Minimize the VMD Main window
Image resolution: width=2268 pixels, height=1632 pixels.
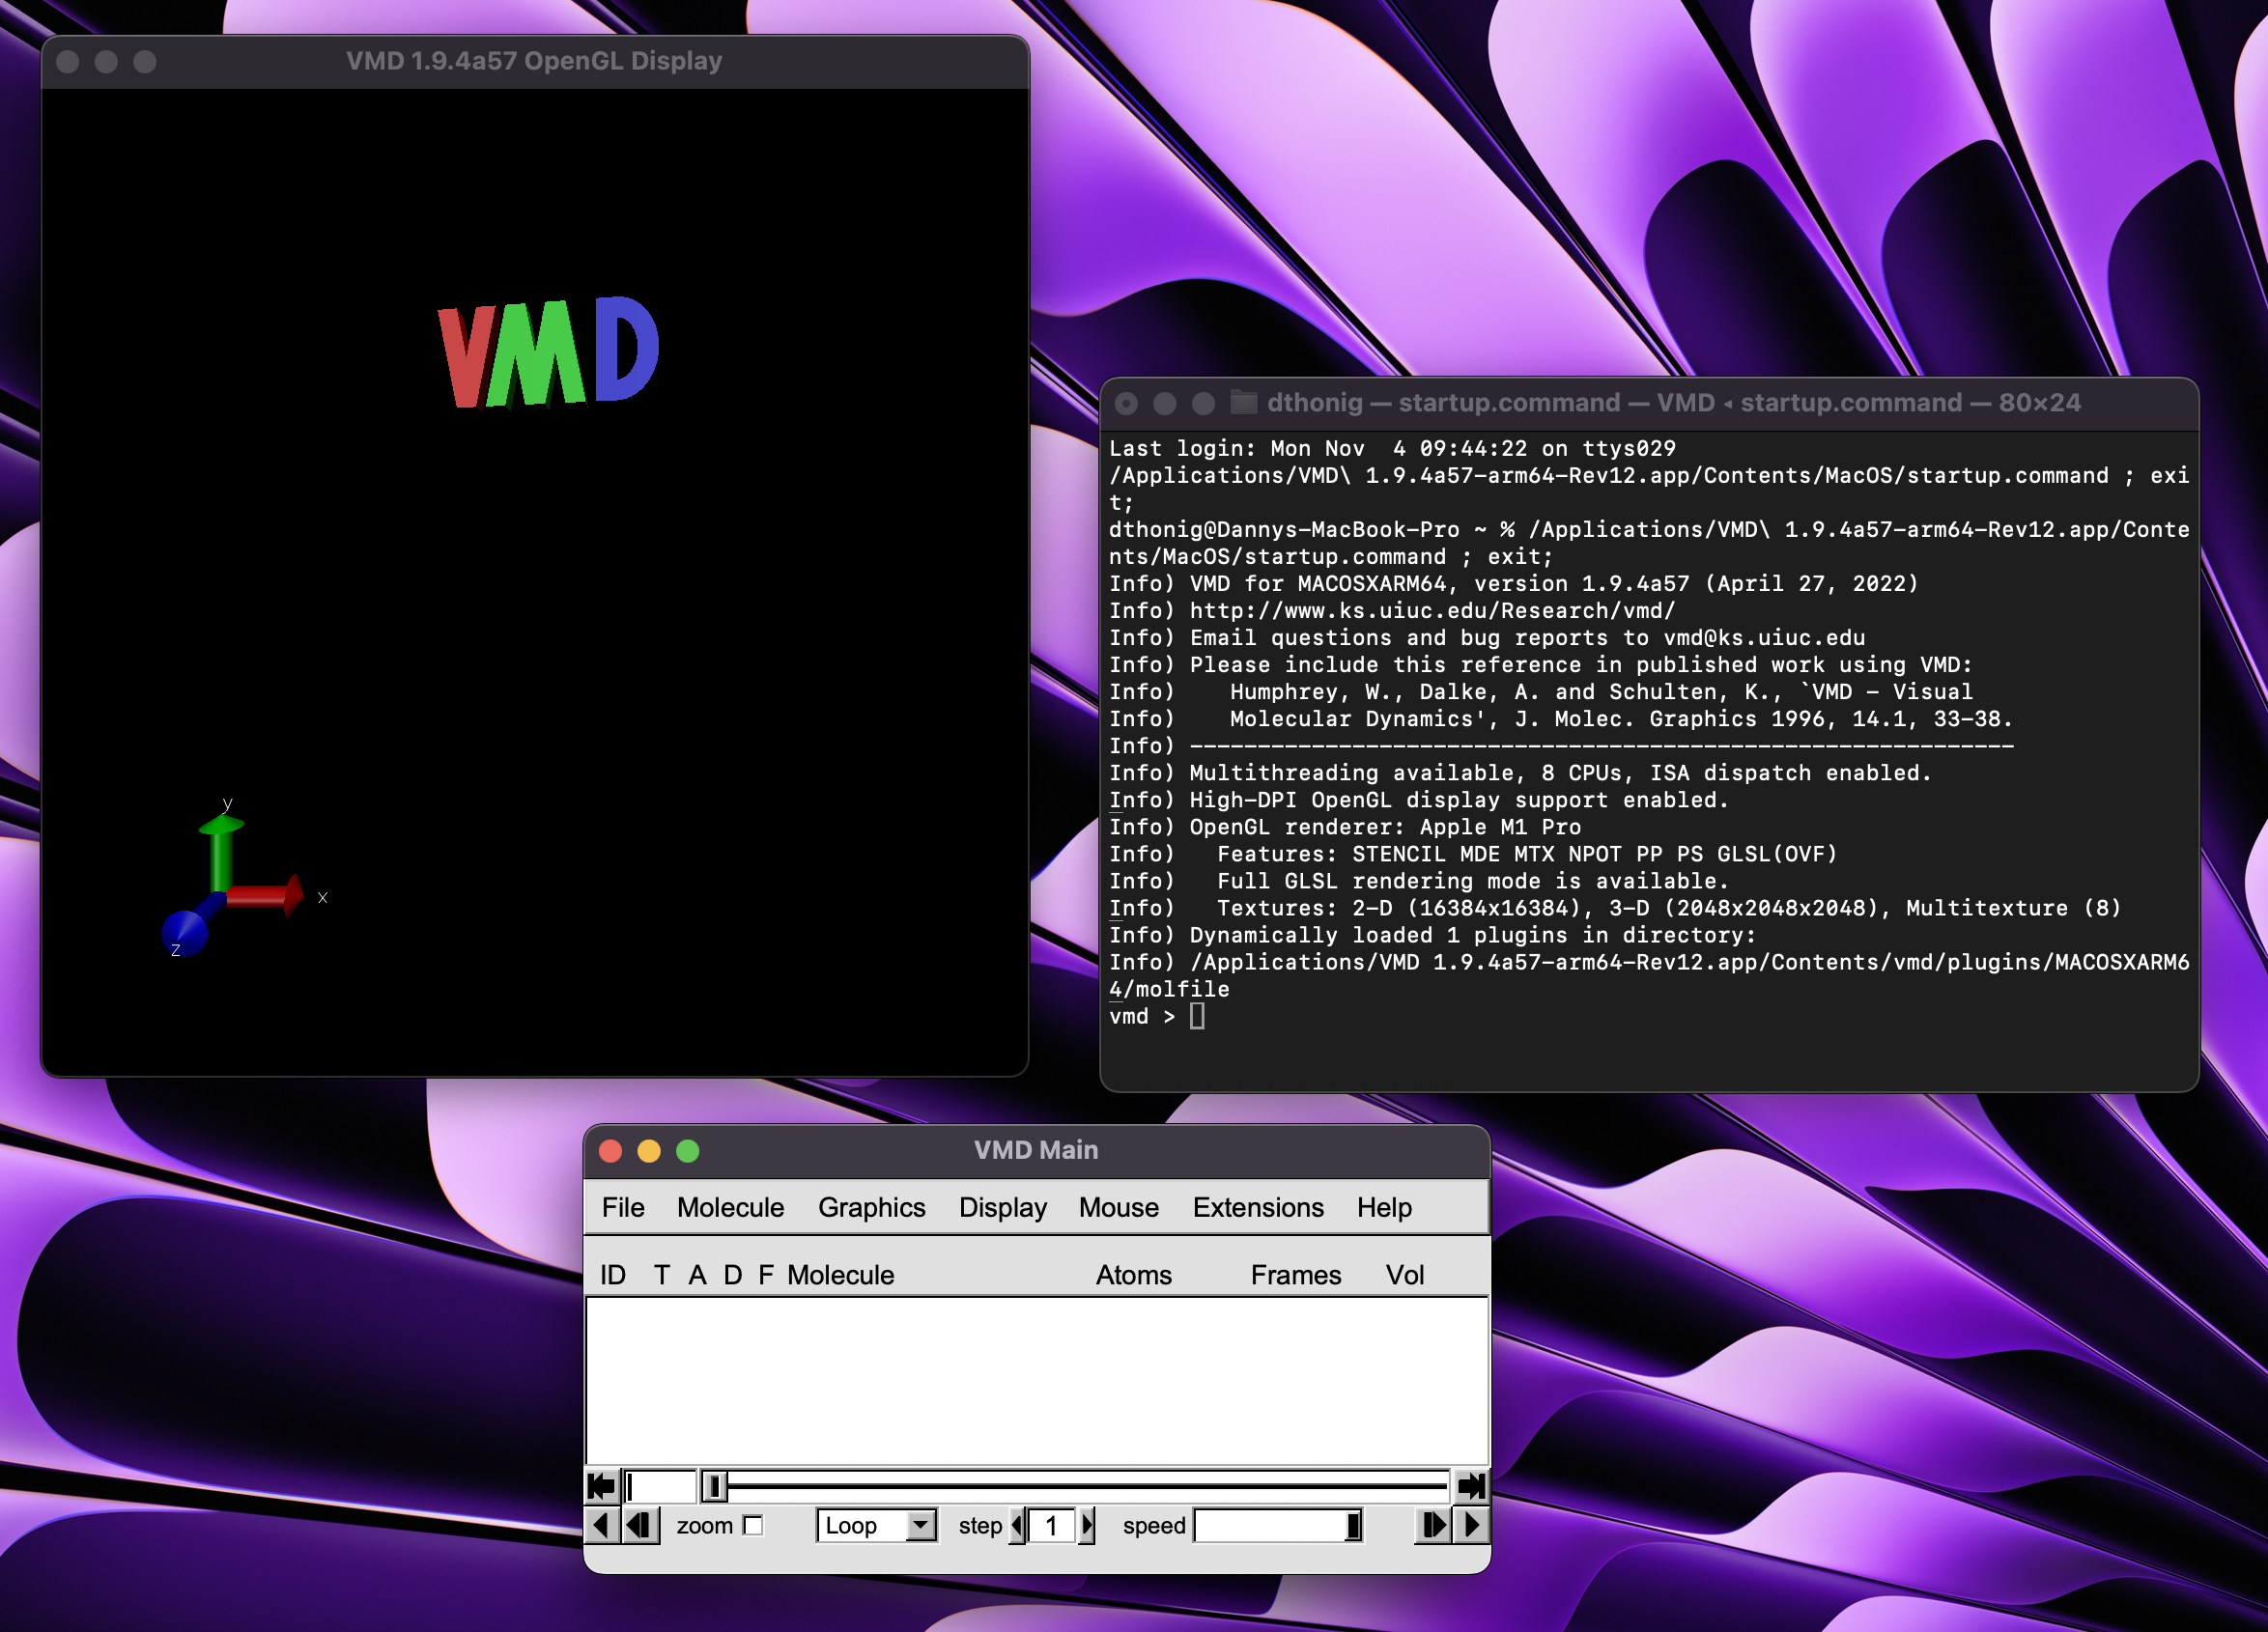(649, 1150)
